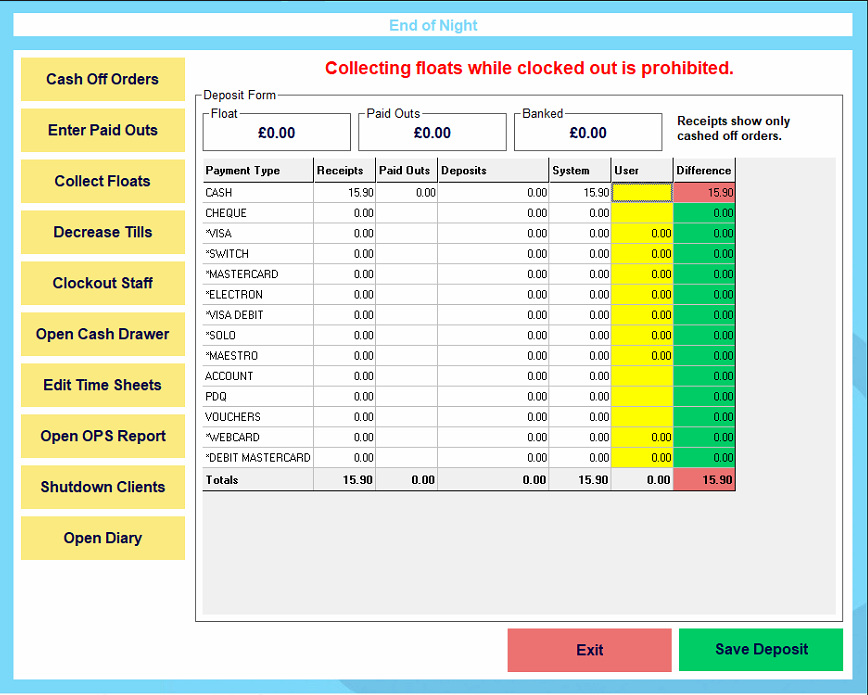Select Collect Floats
Image resolution: width=868 pixels, height=695 pixels.
102,181
